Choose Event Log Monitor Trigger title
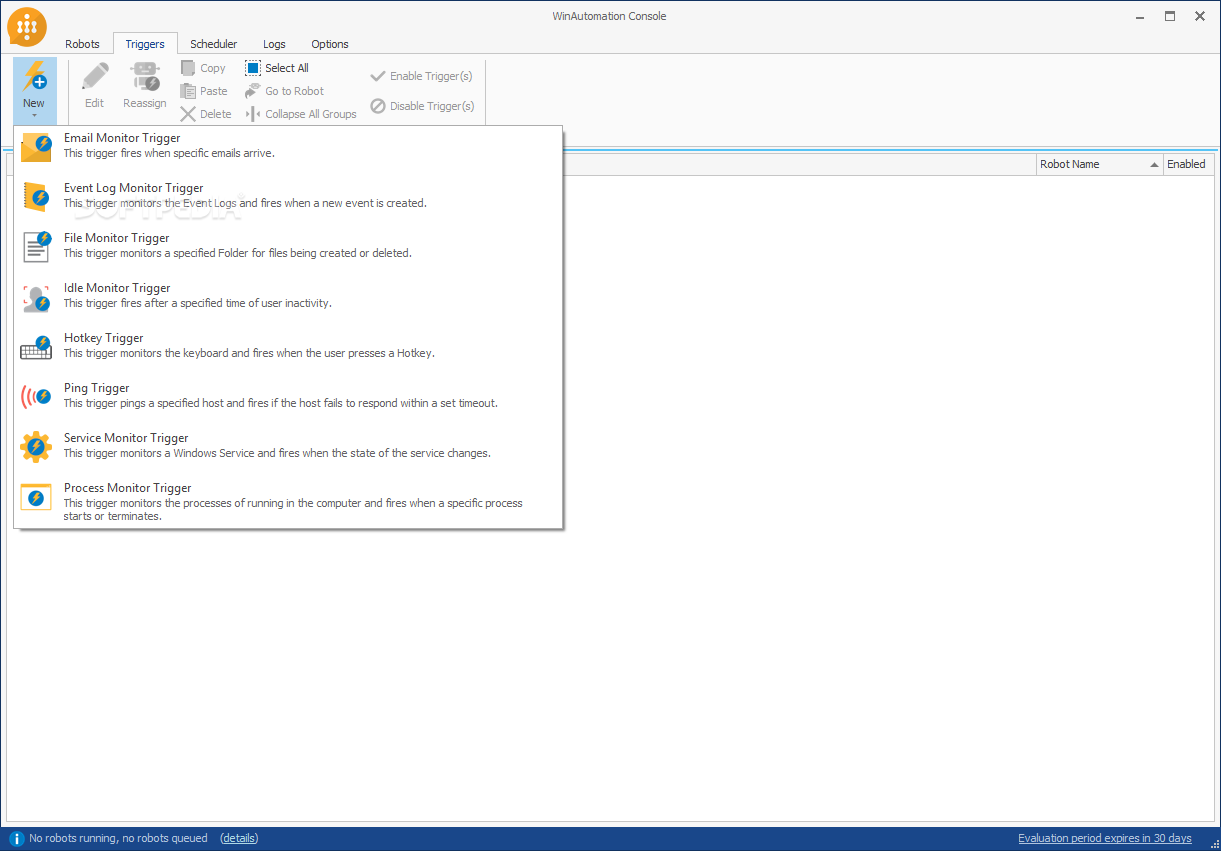Image resolution: width=1221 pixels, height=851 pixels. click(134, 188)
